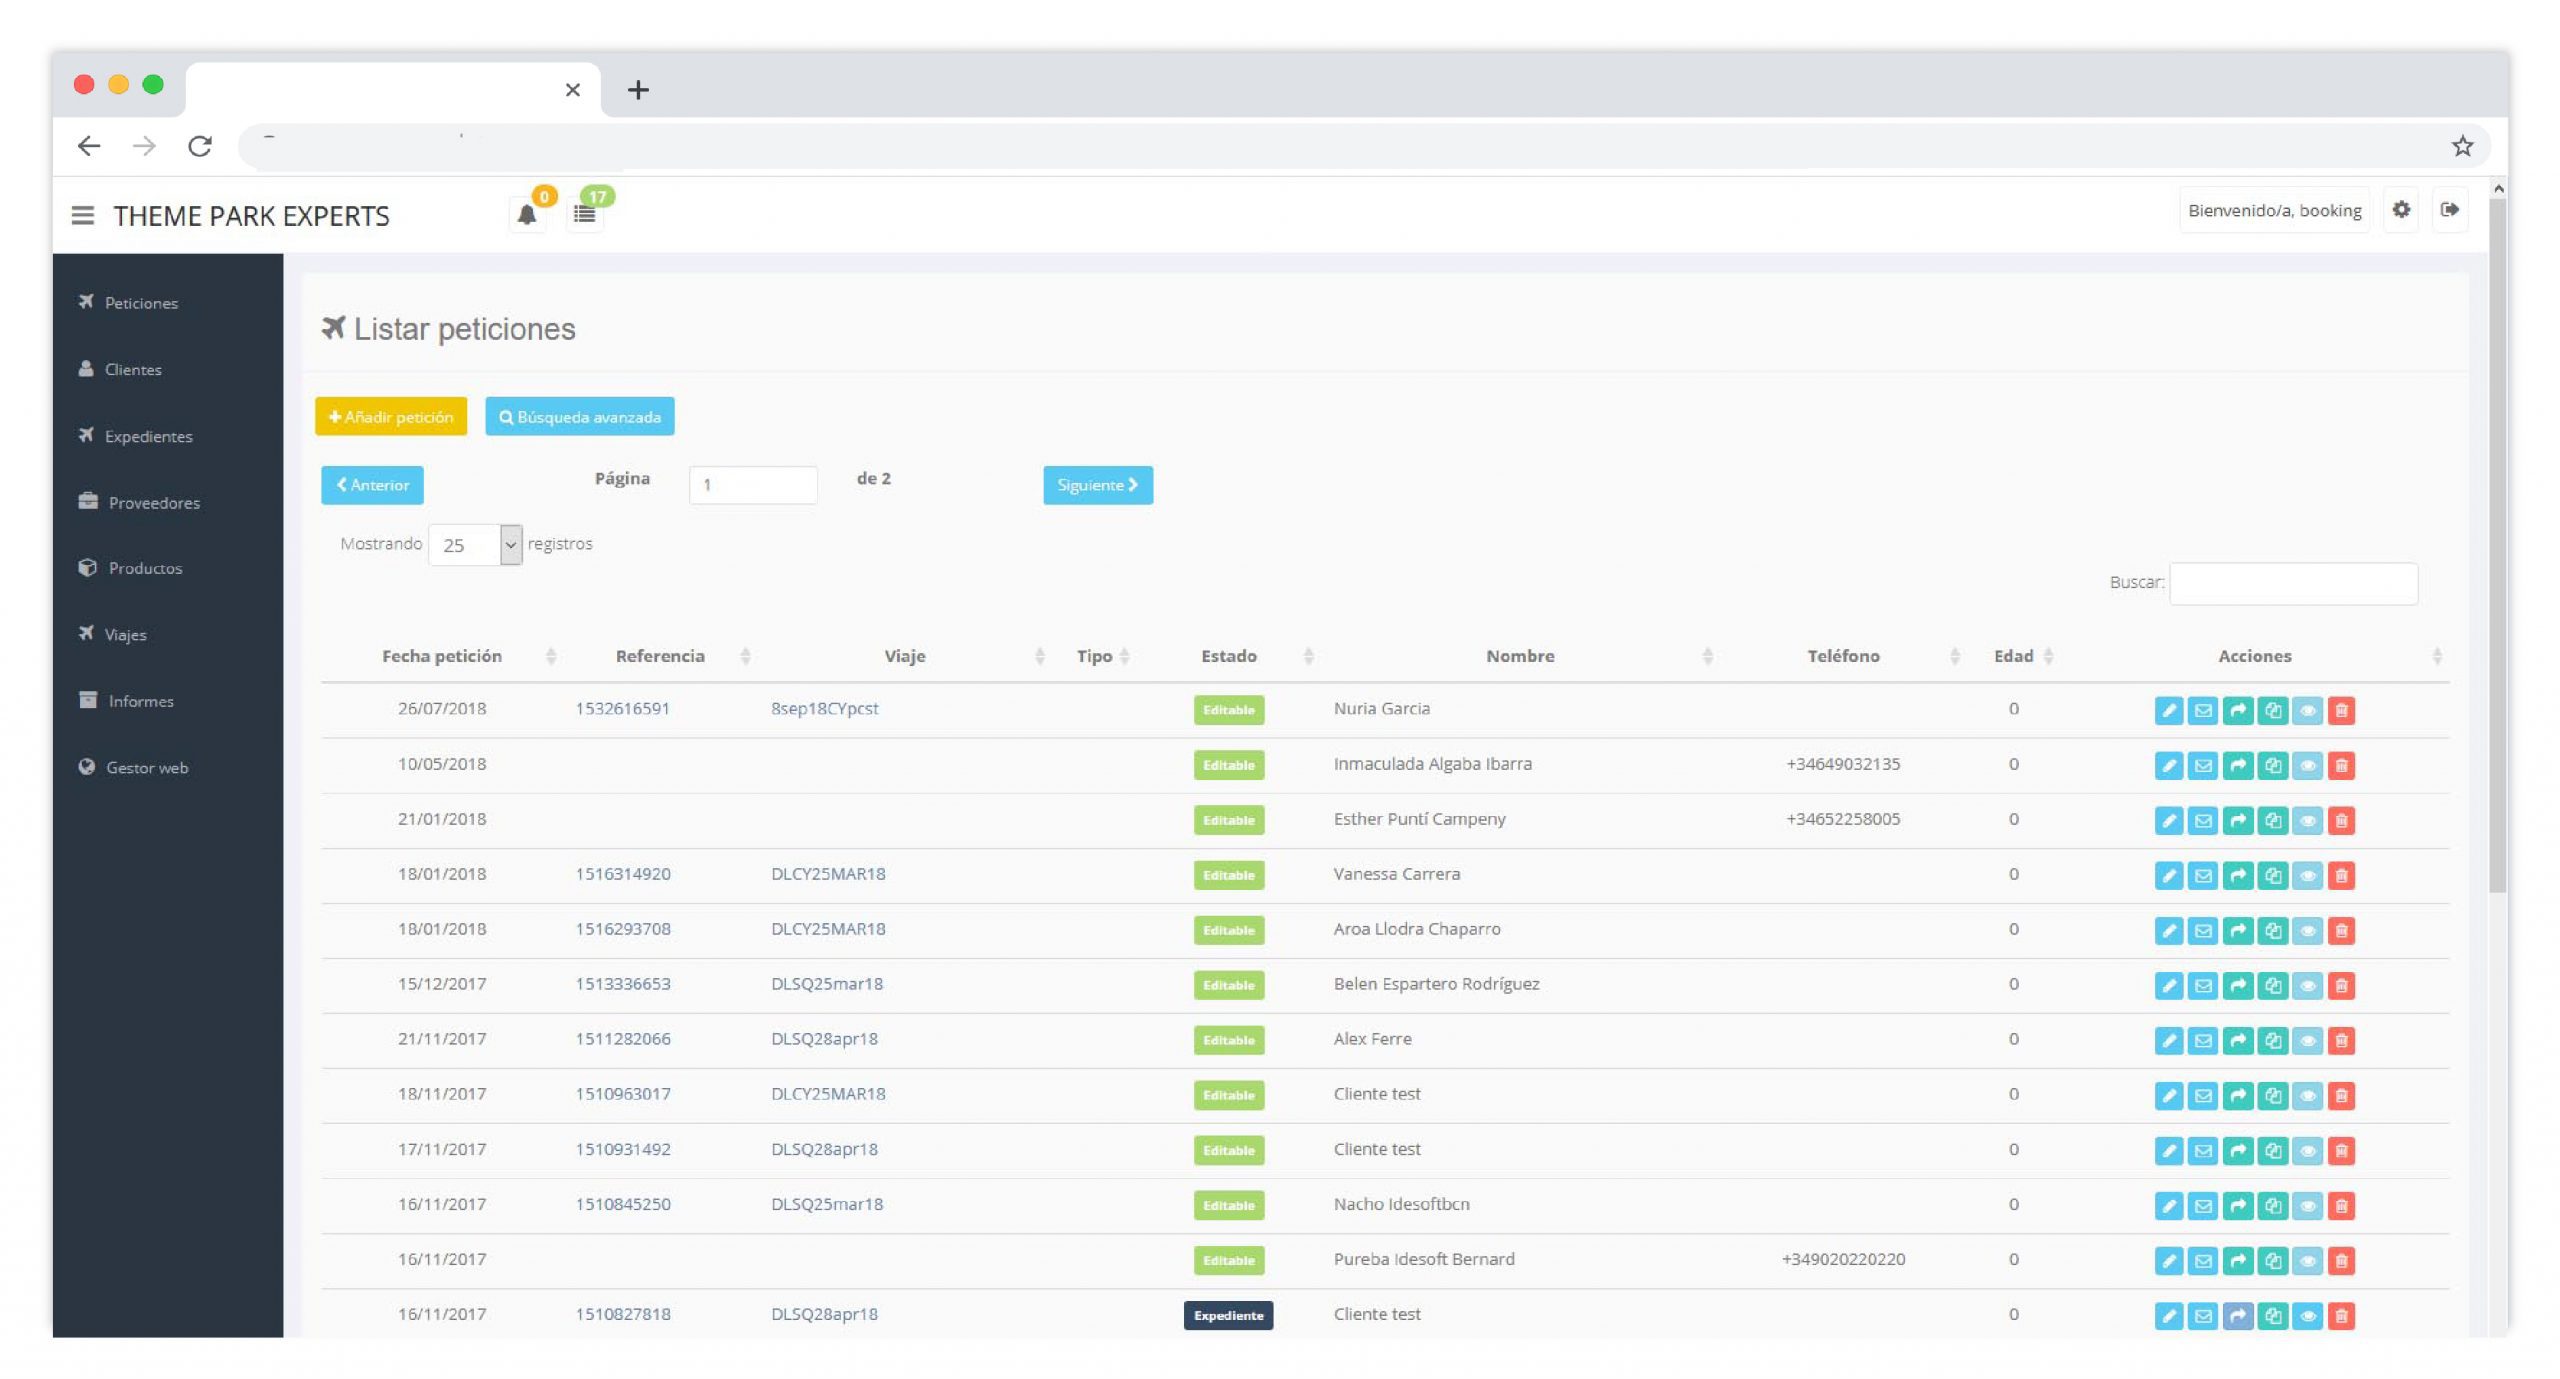Click the Siguiente page button

click(x=1097, y=485)
